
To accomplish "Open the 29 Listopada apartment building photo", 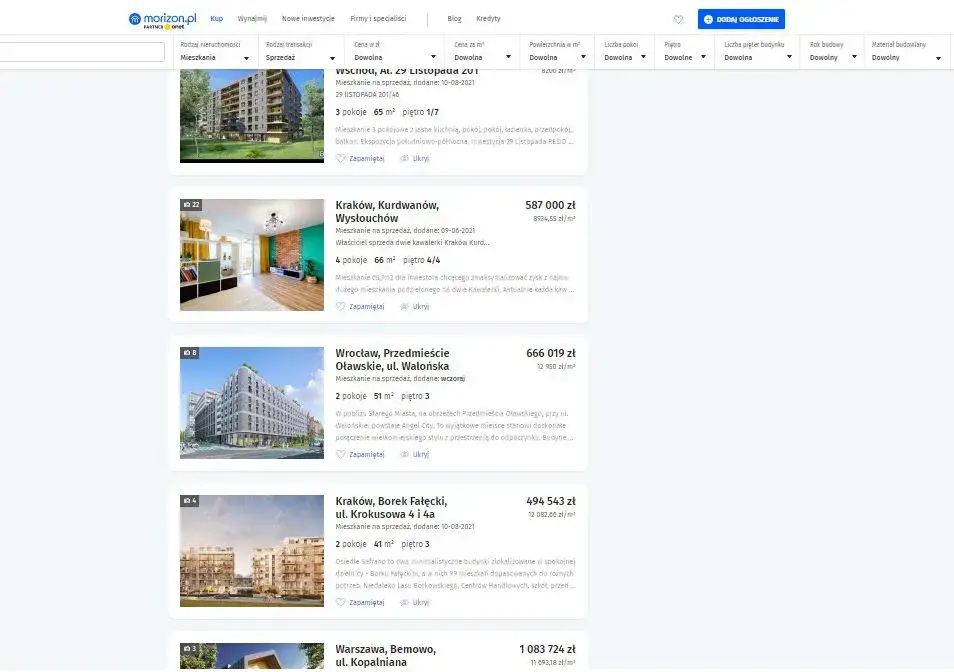I will click(x=252, y=116).
